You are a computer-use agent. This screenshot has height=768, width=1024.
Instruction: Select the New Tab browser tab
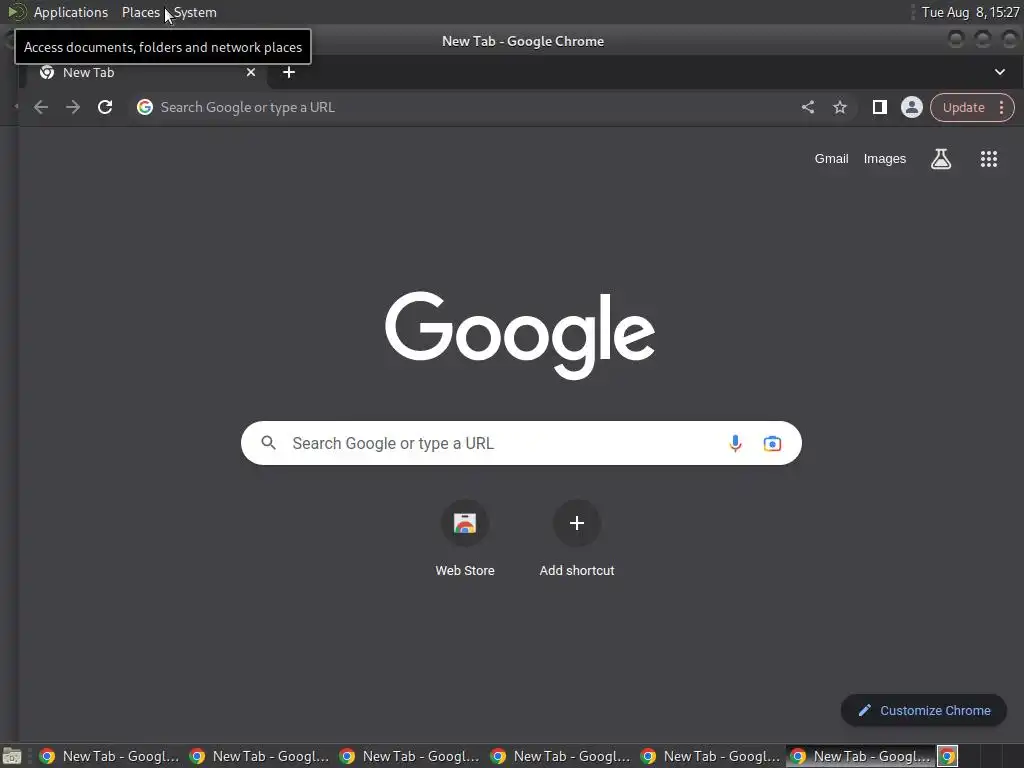click(147, 72)
